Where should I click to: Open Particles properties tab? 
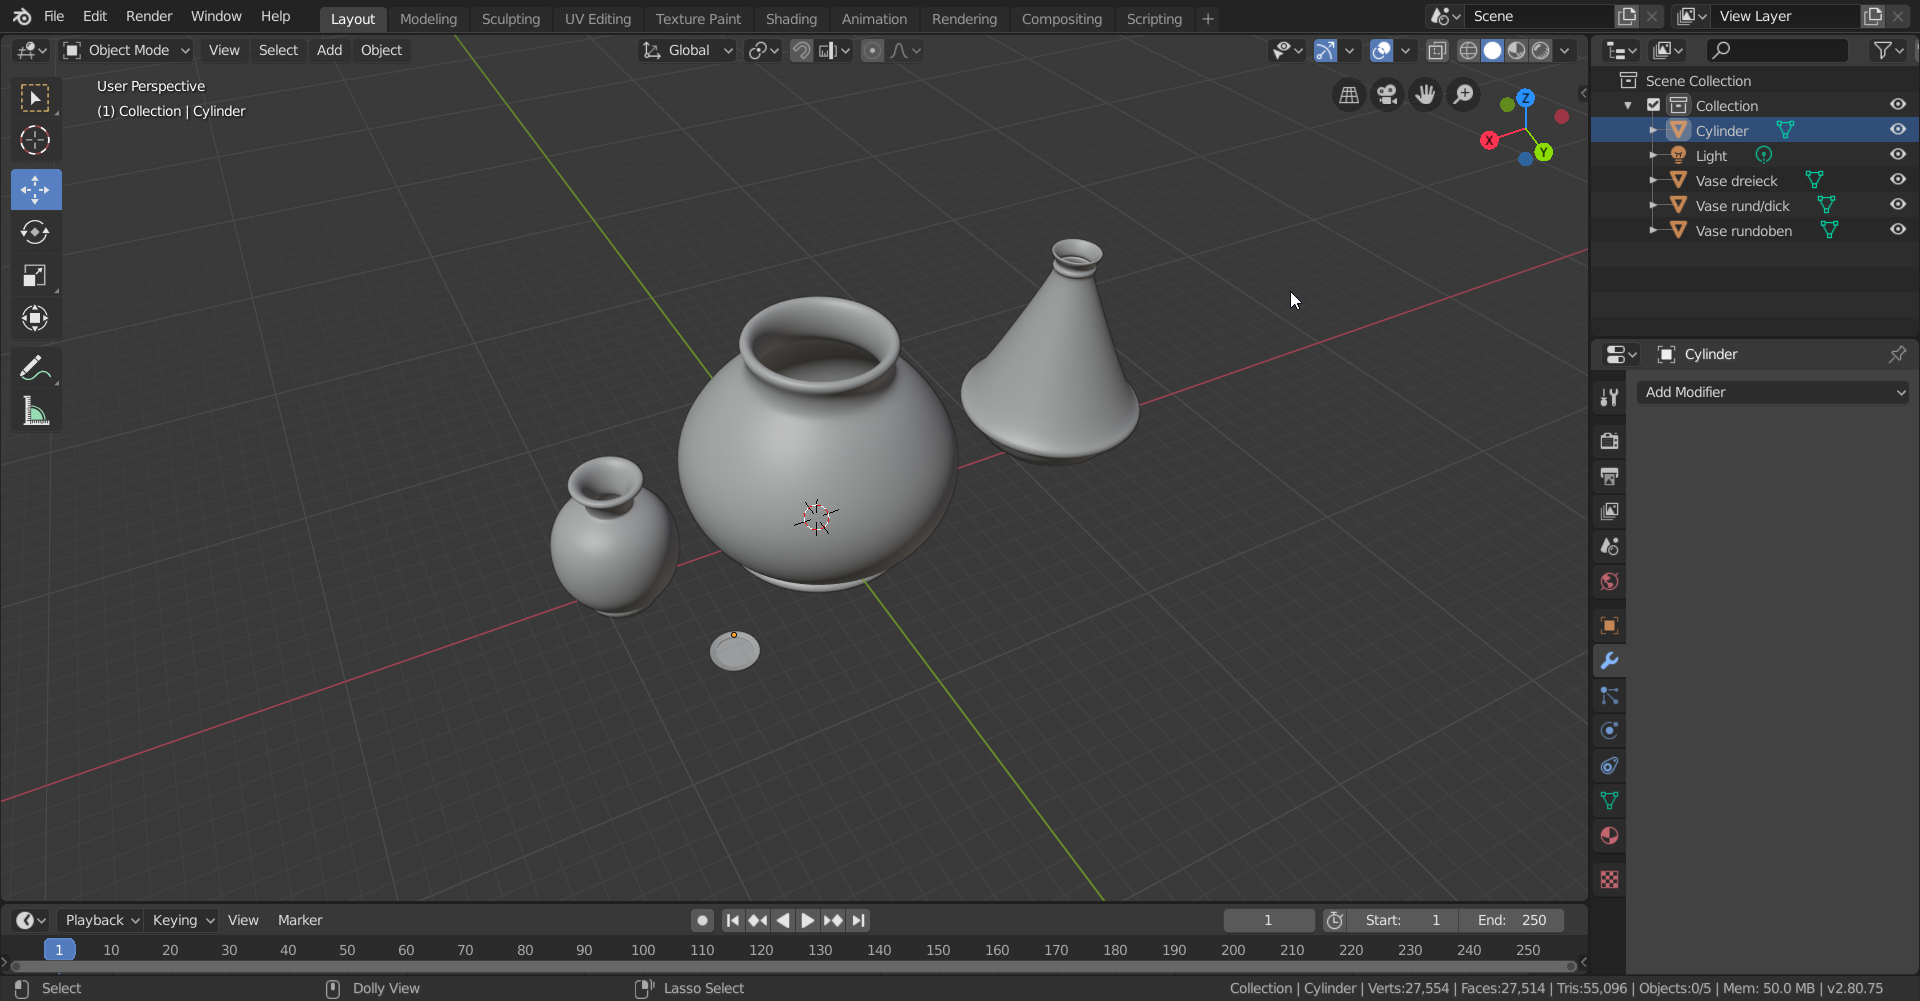coord(1609,696)
